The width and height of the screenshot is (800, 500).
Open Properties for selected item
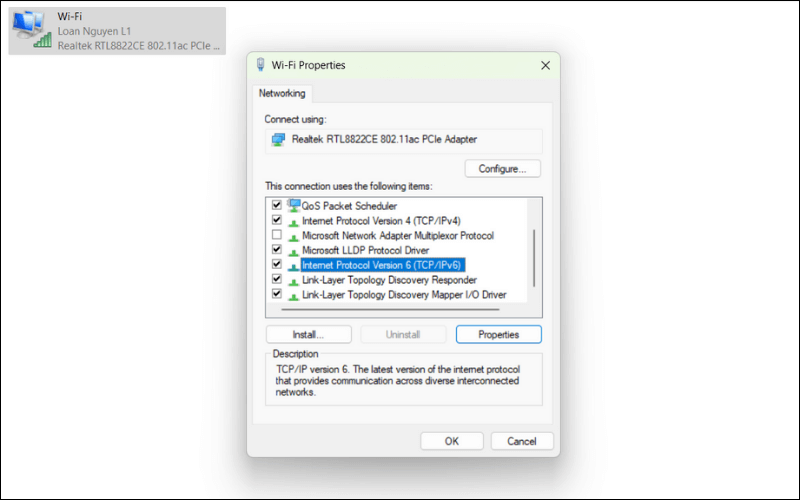pyautogui.click(x=498, y=335)
